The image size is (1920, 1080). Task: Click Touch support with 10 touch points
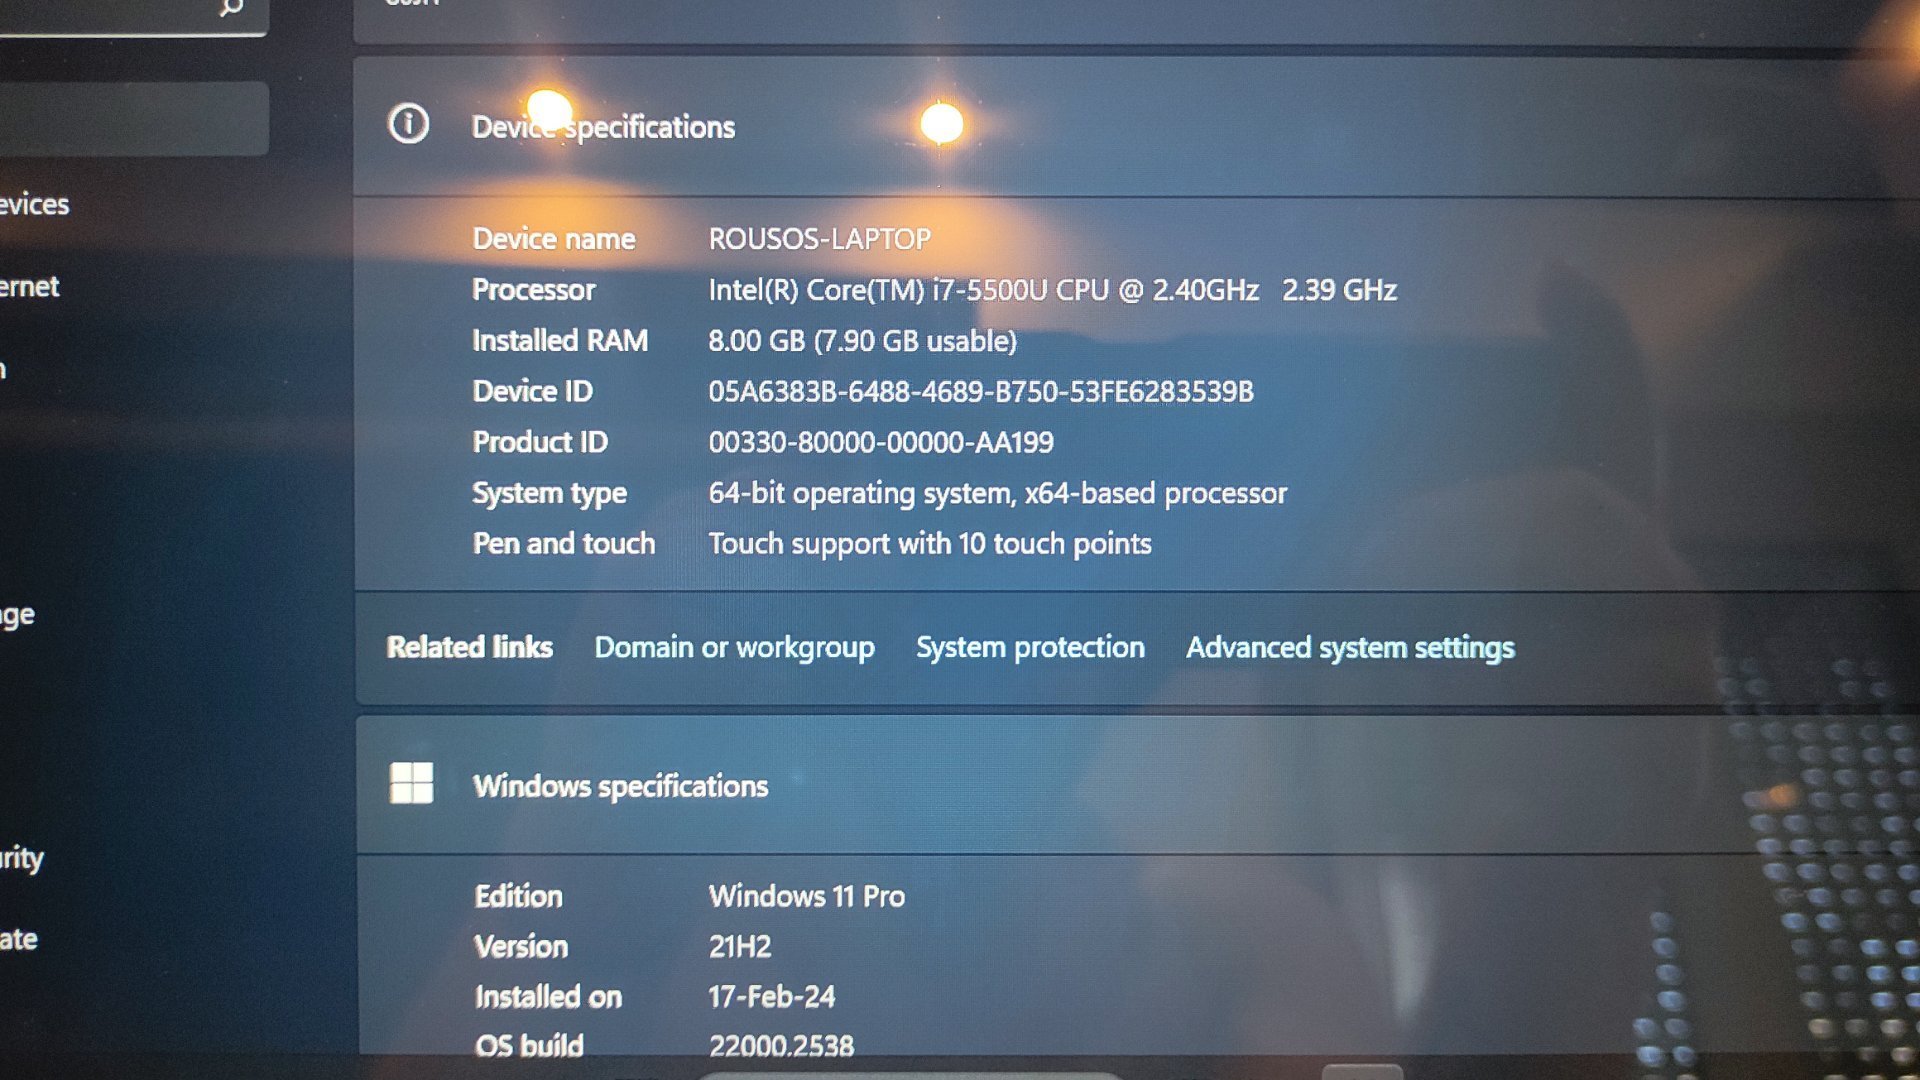point(929,544)
